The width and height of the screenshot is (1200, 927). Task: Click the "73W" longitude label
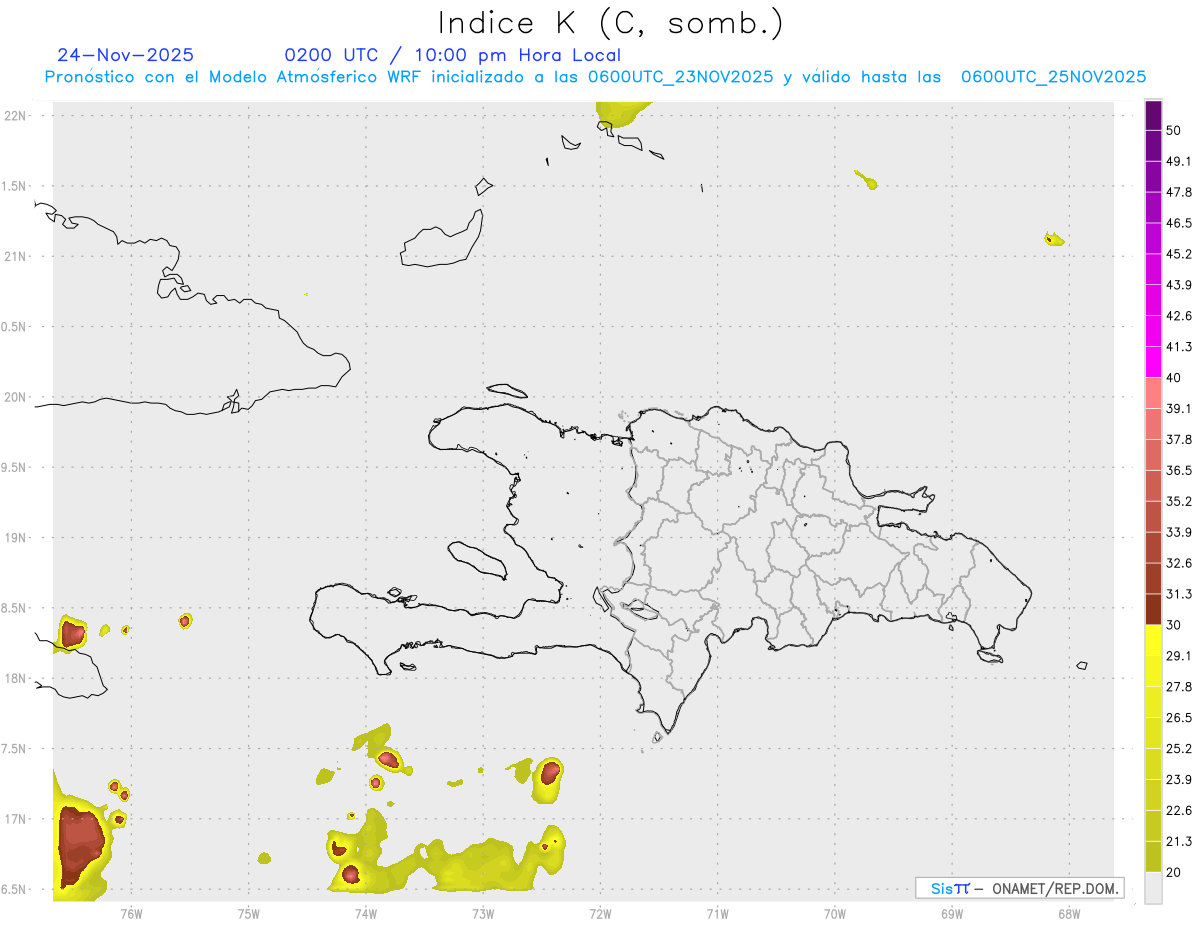[483, 913]
